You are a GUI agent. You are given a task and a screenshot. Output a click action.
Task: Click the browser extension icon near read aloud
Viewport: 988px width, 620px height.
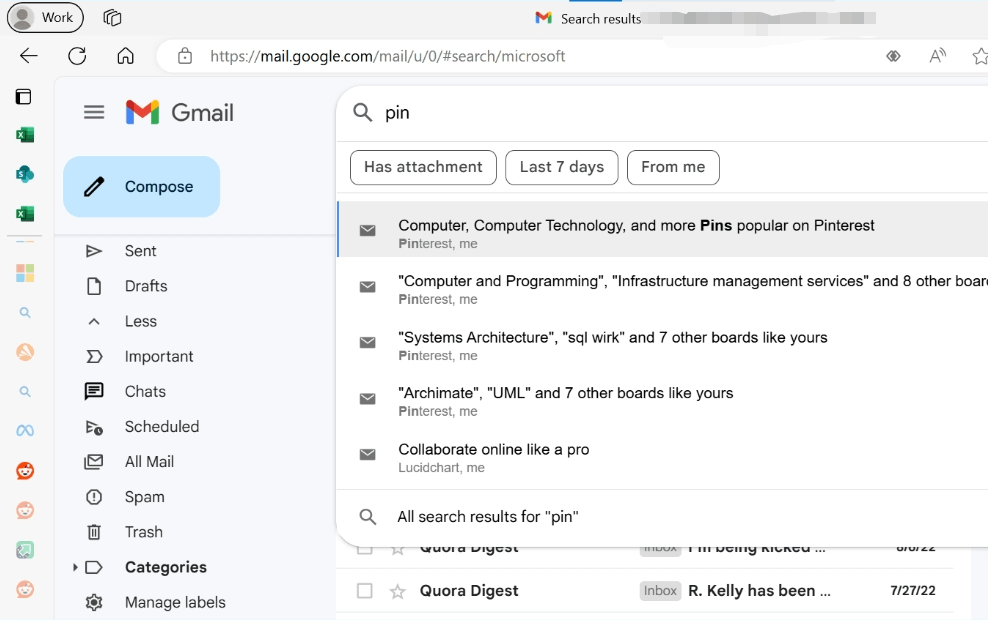(893, 56)
